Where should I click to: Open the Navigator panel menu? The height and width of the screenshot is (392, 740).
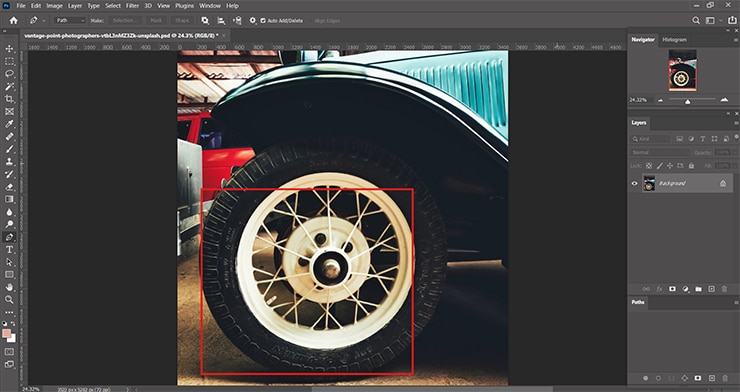735,40
